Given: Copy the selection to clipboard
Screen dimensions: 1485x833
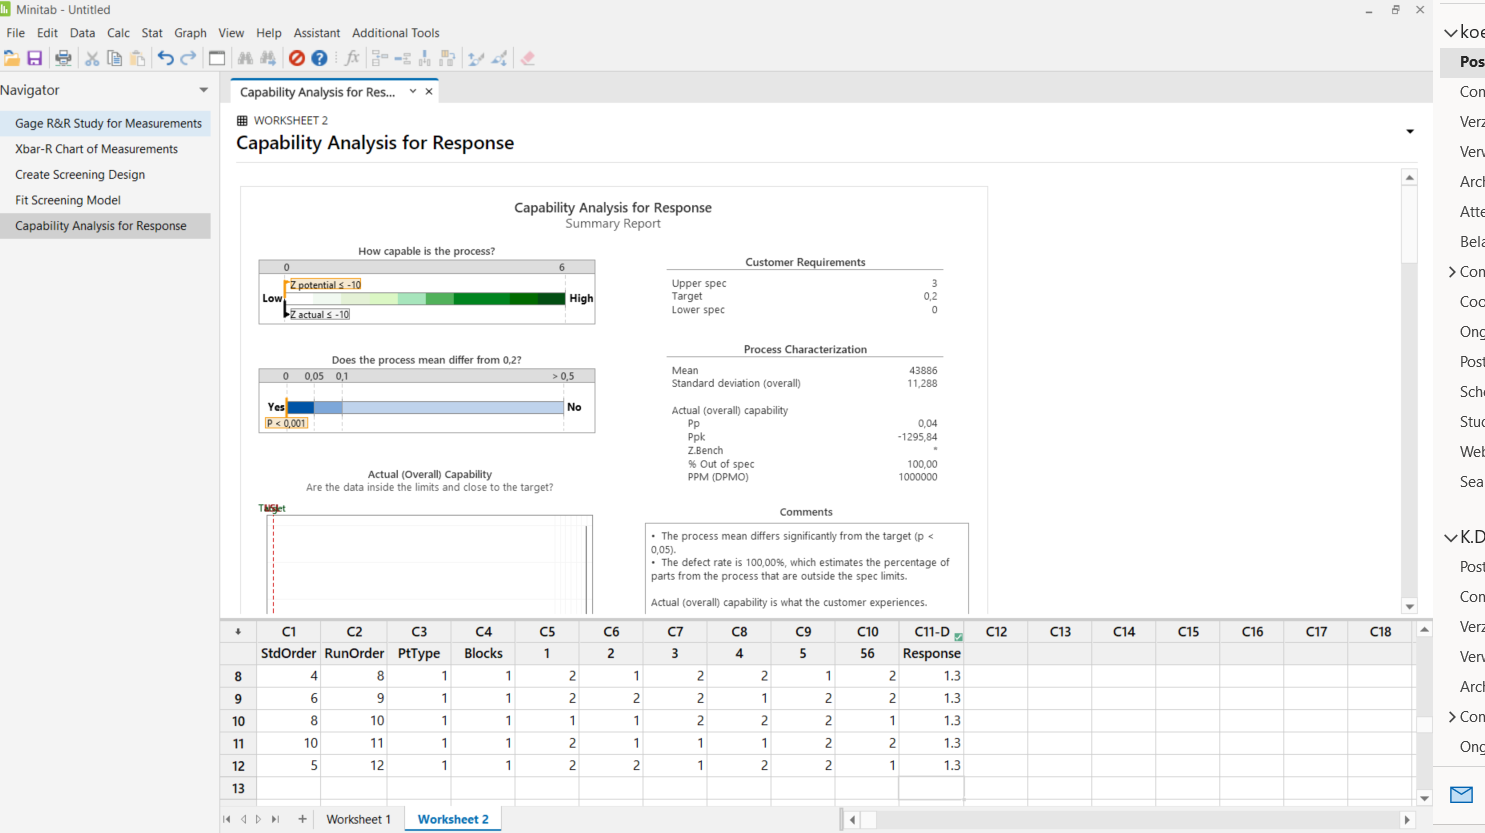Looking at the screenshot, I should click(x=113, y=57).
